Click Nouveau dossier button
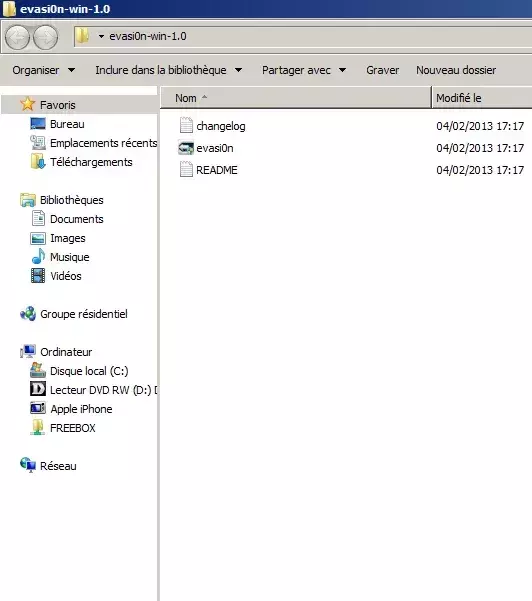The height and width of the screenshot is (601, 532). pos(456,70)
